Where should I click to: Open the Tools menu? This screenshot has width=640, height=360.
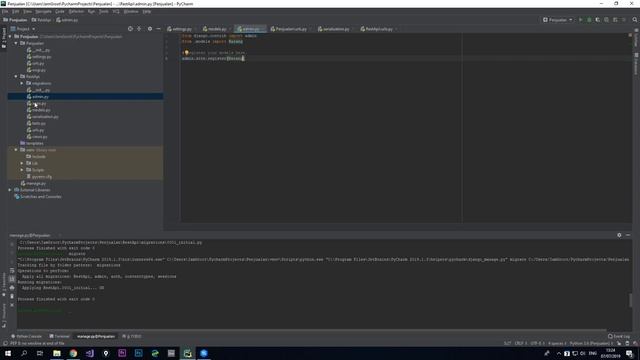pyautogui.click(x=104, y=11)
